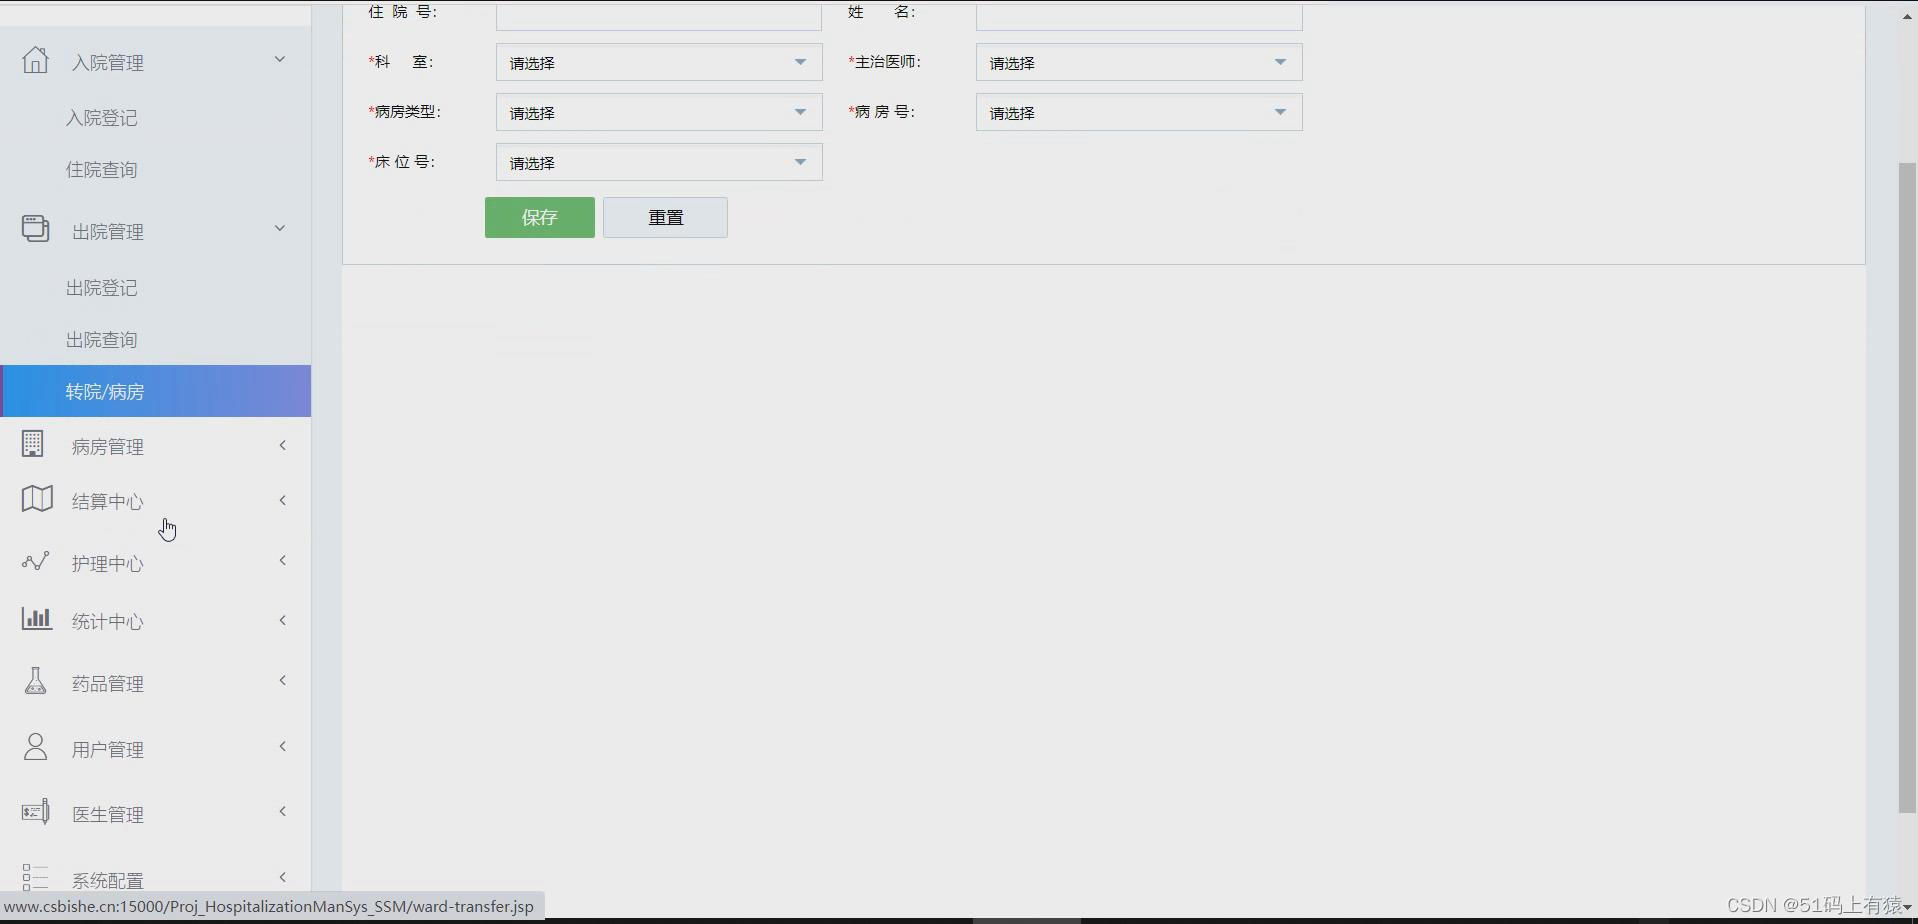Open 入院登记 in the sidebar
Image resolution: width=1918 pixels, height=924 pixels.
102,118
